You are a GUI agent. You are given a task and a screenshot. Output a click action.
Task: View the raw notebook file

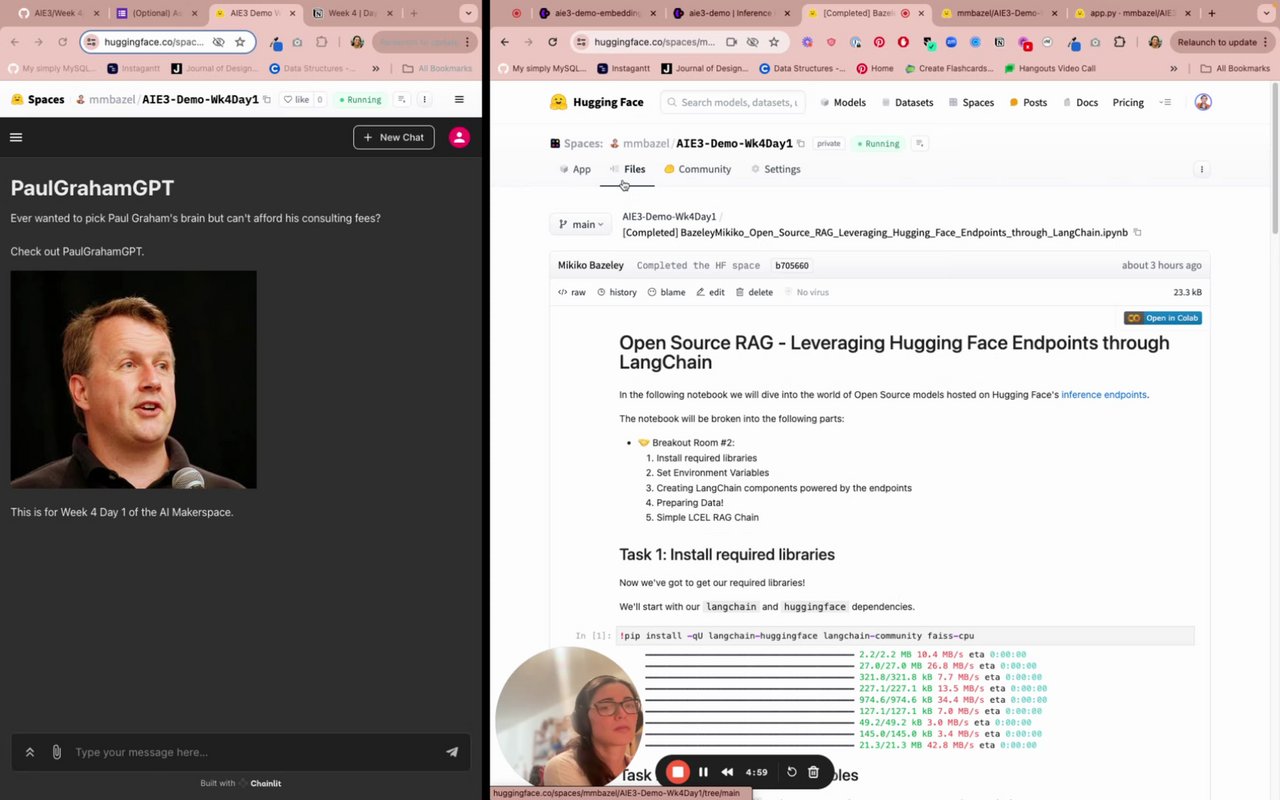(x=572, y=292)
